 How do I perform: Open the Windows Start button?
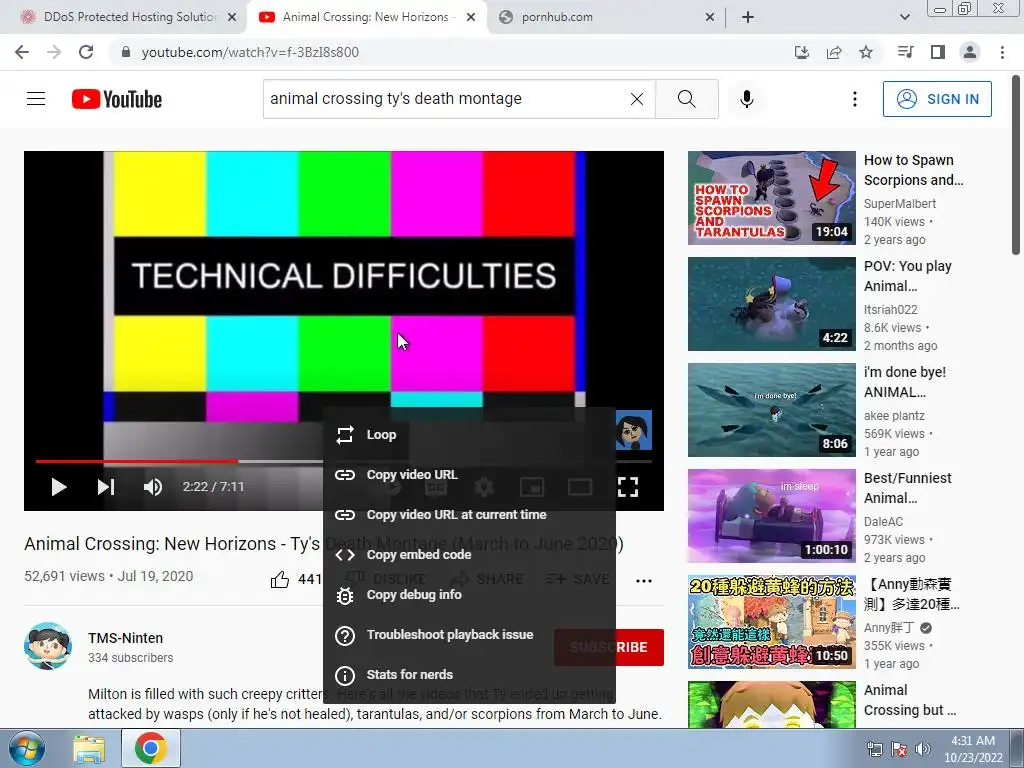point(26,748)
